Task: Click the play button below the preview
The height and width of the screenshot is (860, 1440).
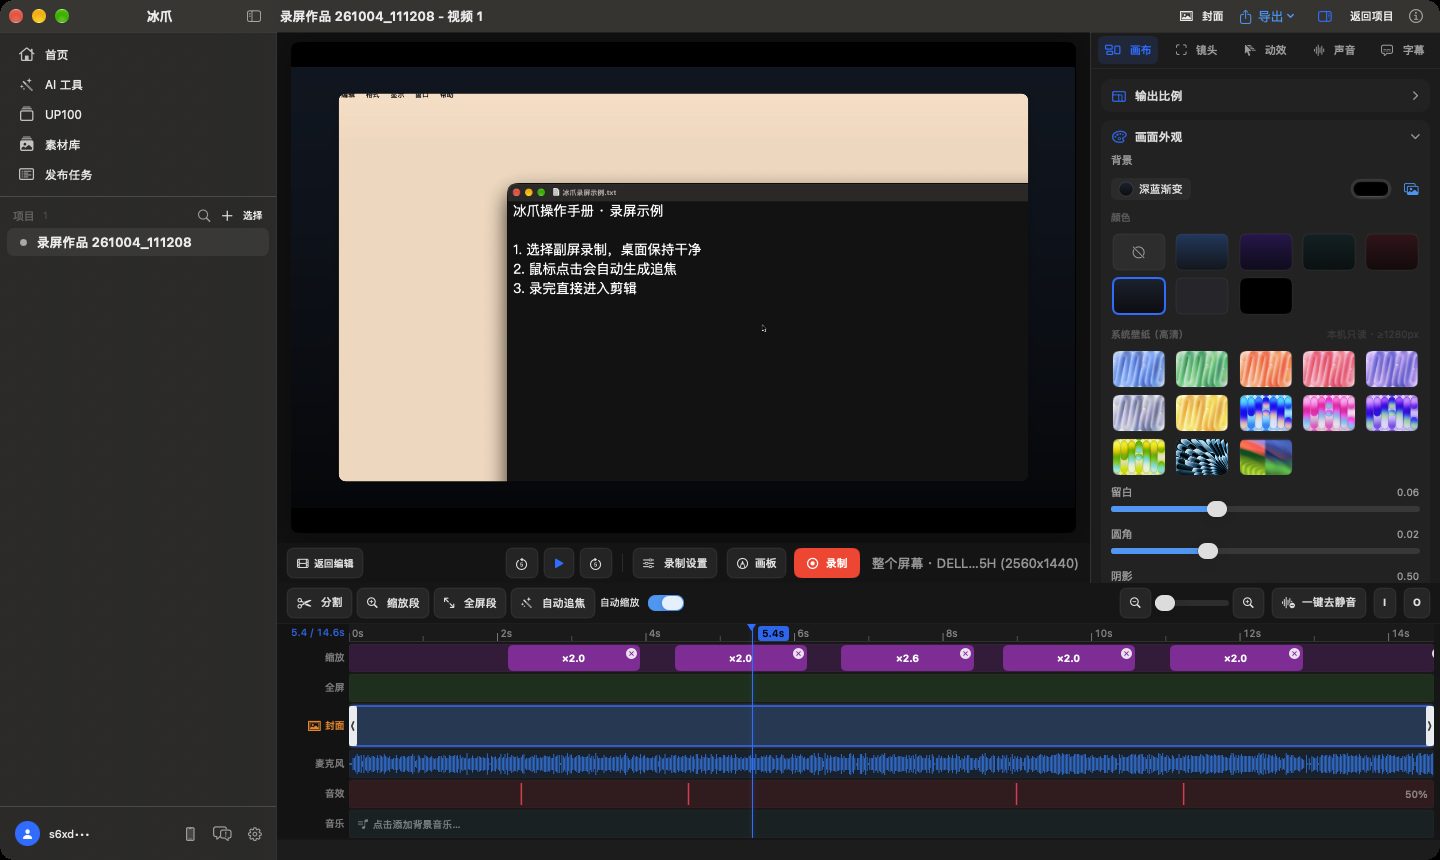Action: coord(558,563)
